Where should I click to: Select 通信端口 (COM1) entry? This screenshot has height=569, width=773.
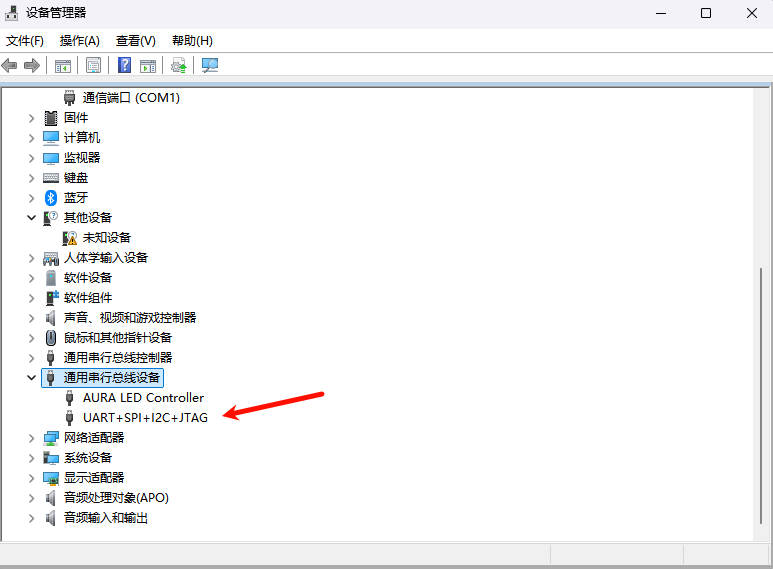coord(131,98)
